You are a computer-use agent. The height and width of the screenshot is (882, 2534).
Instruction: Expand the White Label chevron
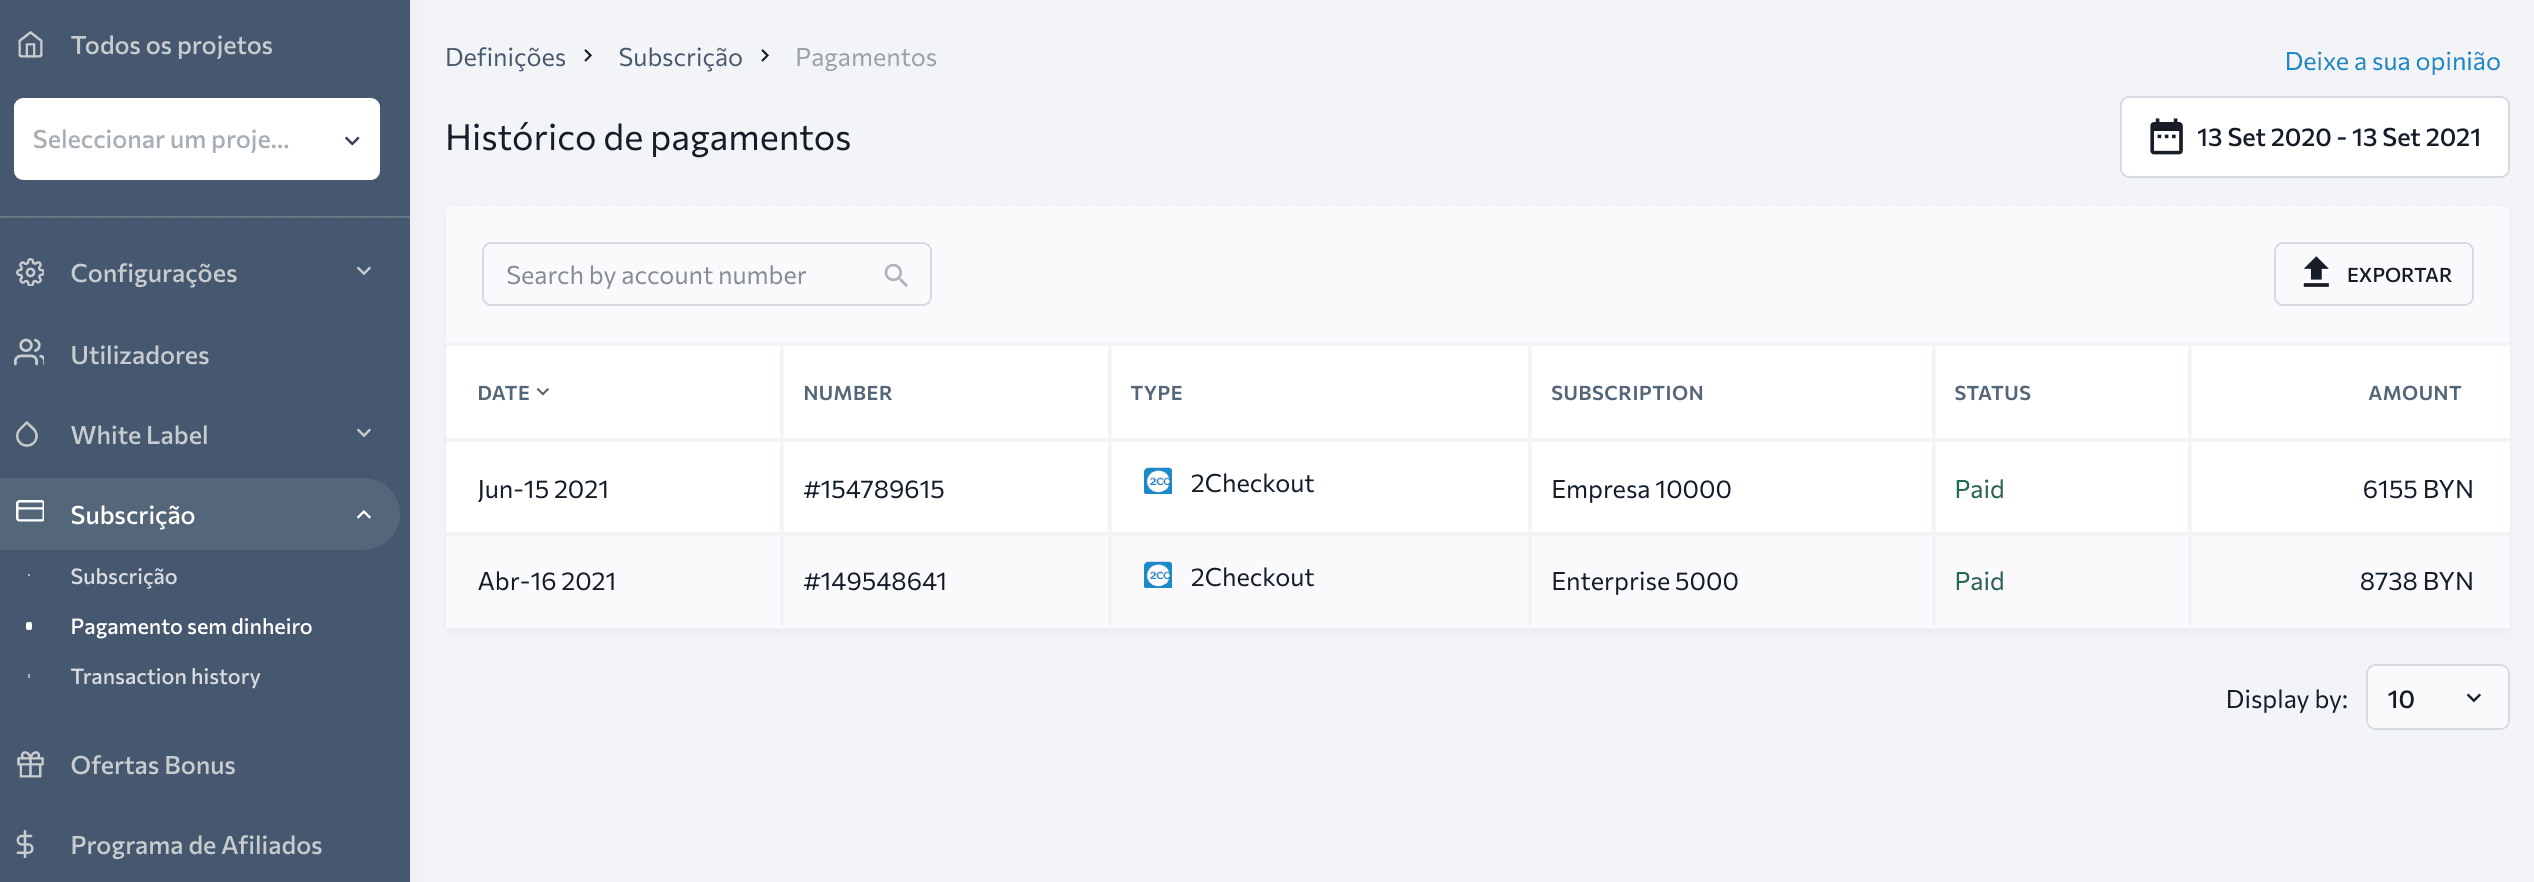(364, 434)
